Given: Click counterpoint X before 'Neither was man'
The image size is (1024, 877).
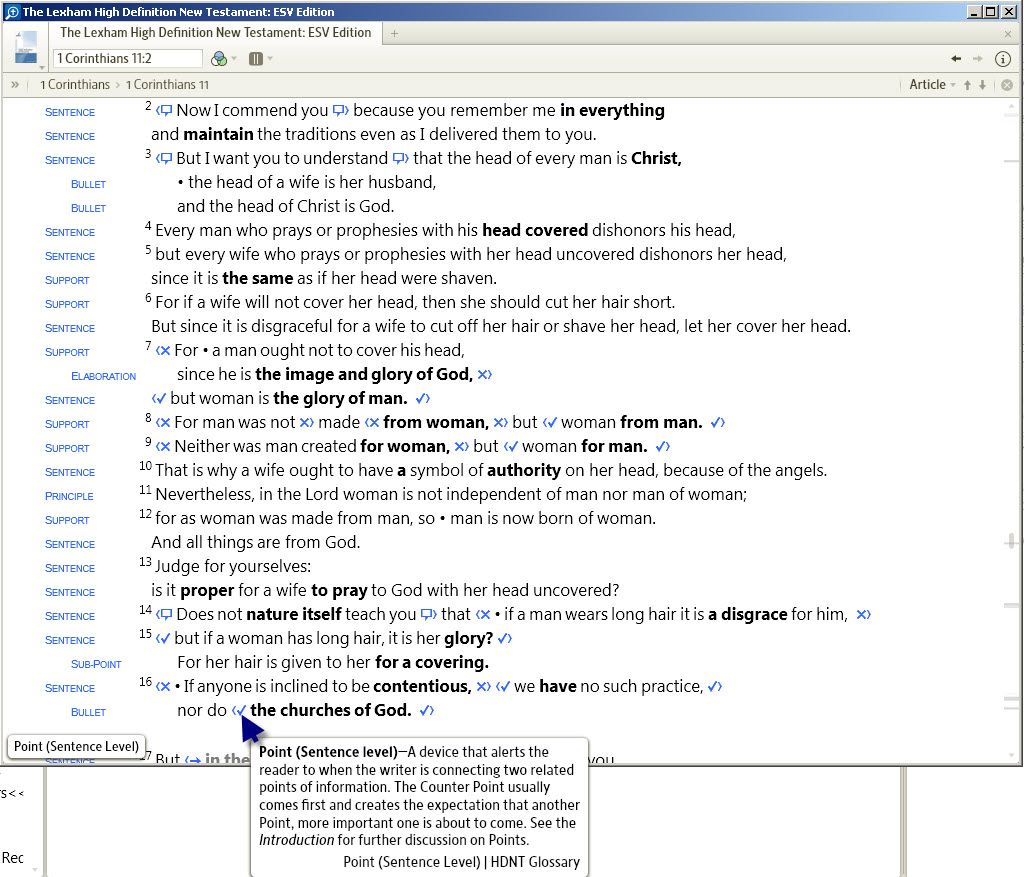Looking at the screenshot, I should coord(163,447).
